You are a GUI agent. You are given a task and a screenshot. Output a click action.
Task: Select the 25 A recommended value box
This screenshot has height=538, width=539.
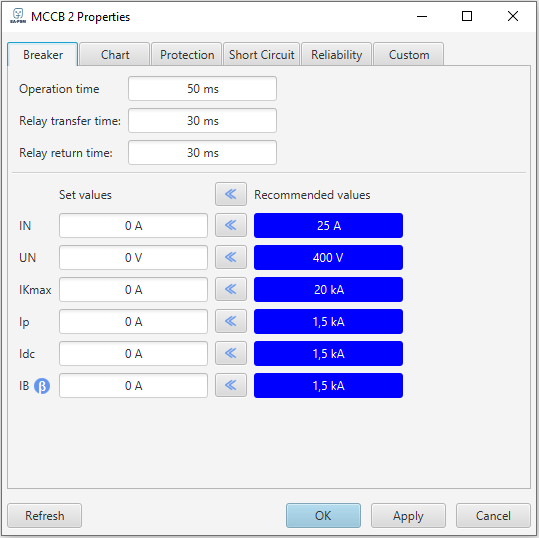tap(328, 226)
